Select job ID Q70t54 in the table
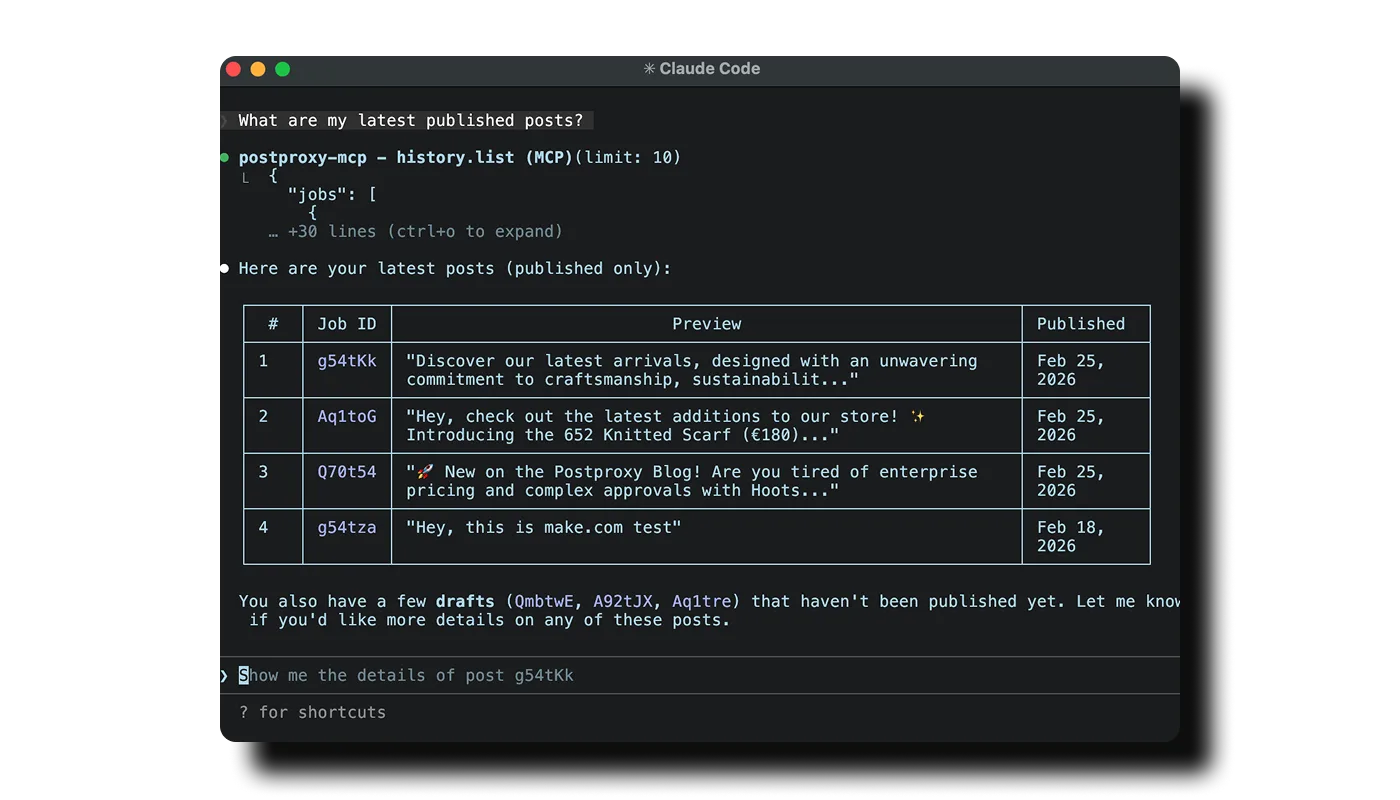Screen dimensions: 1400x800 coord(347,472)
